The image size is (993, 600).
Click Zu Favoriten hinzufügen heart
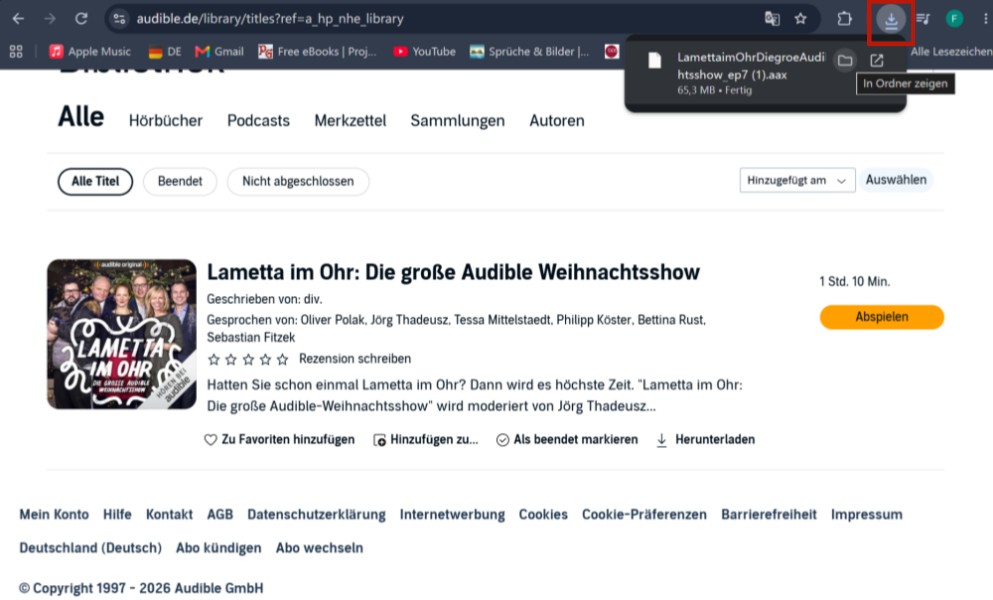pyautogui.click(x=279, y=440)
